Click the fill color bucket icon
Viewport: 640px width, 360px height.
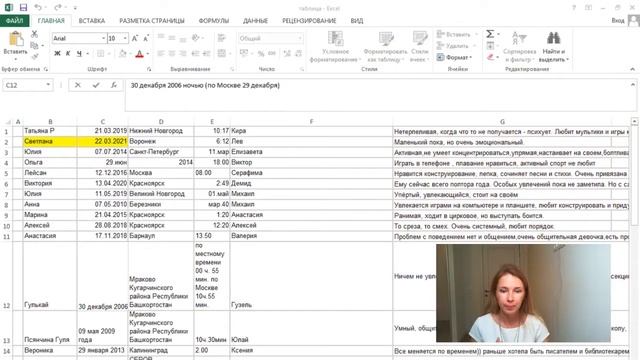pos(122,53)
